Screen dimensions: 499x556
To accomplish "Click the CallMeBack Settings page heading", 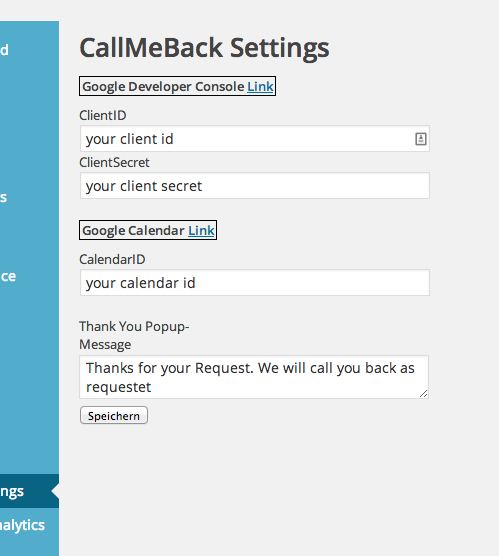I will 204,48.
